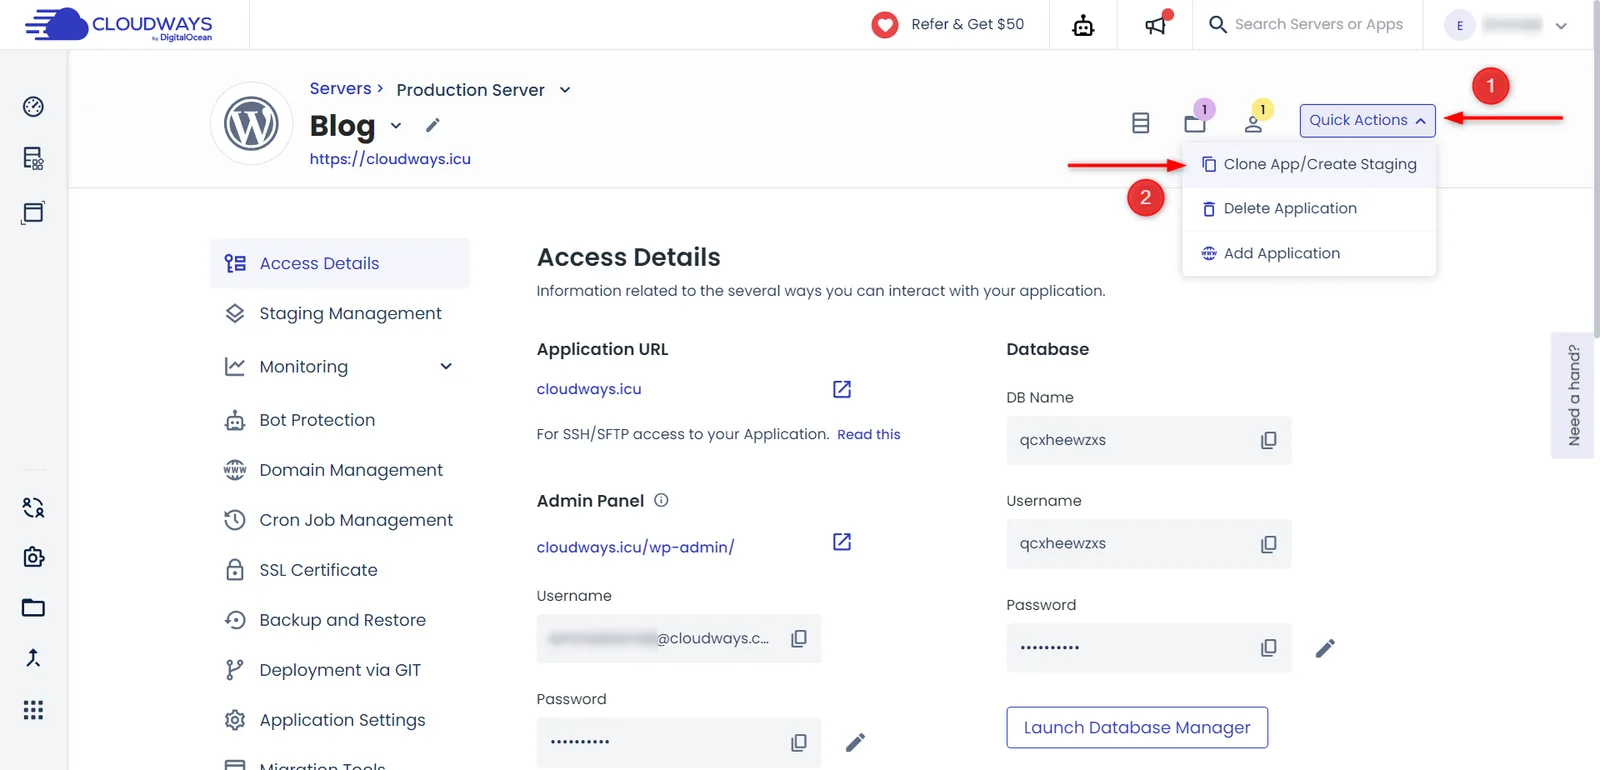Click Refer & Get $50 link
The image size is (1600, 770).
point(948,25)
